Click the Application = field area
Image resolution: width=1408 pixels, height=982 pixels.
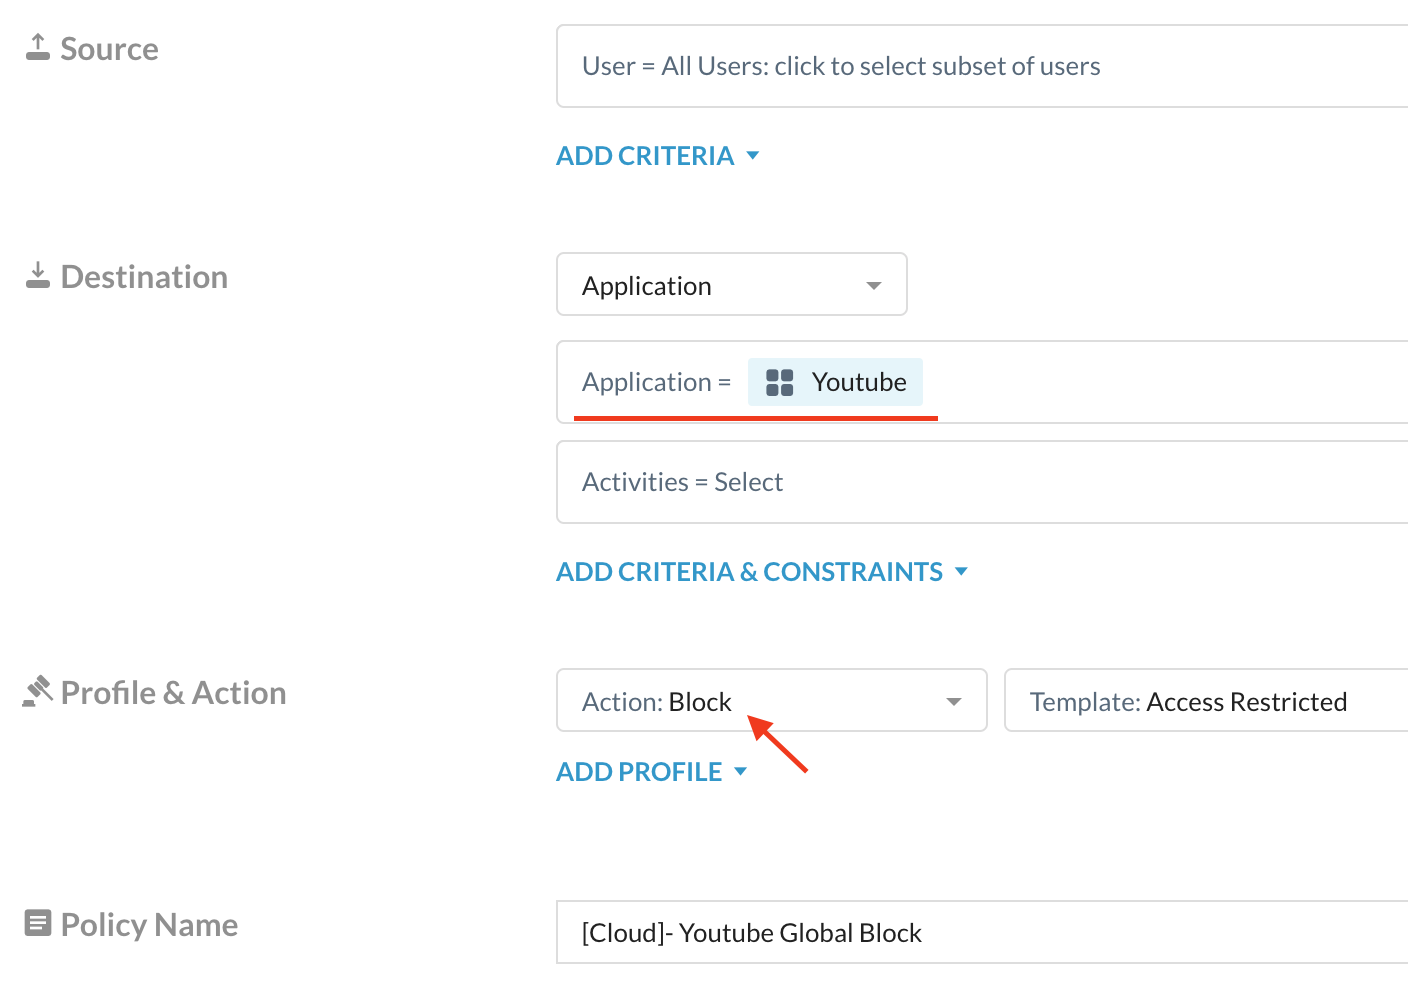[x=982, y=382]
